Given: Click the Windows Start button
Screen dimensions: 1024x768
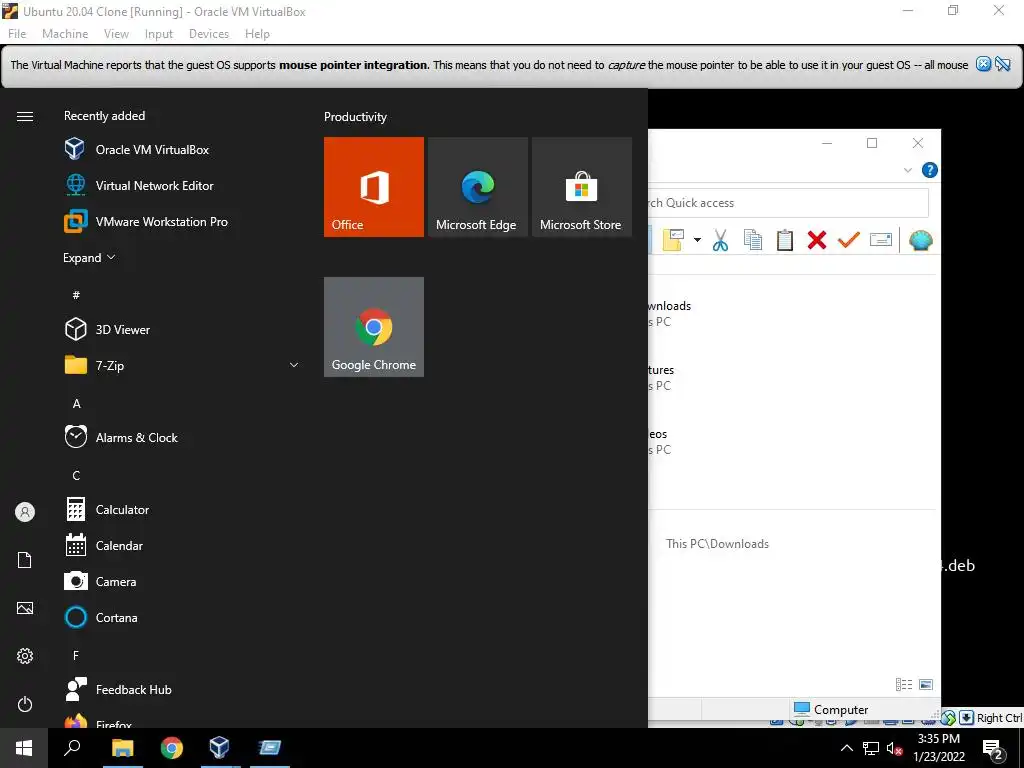Looking at the screenshot, I should coord(24,748).
